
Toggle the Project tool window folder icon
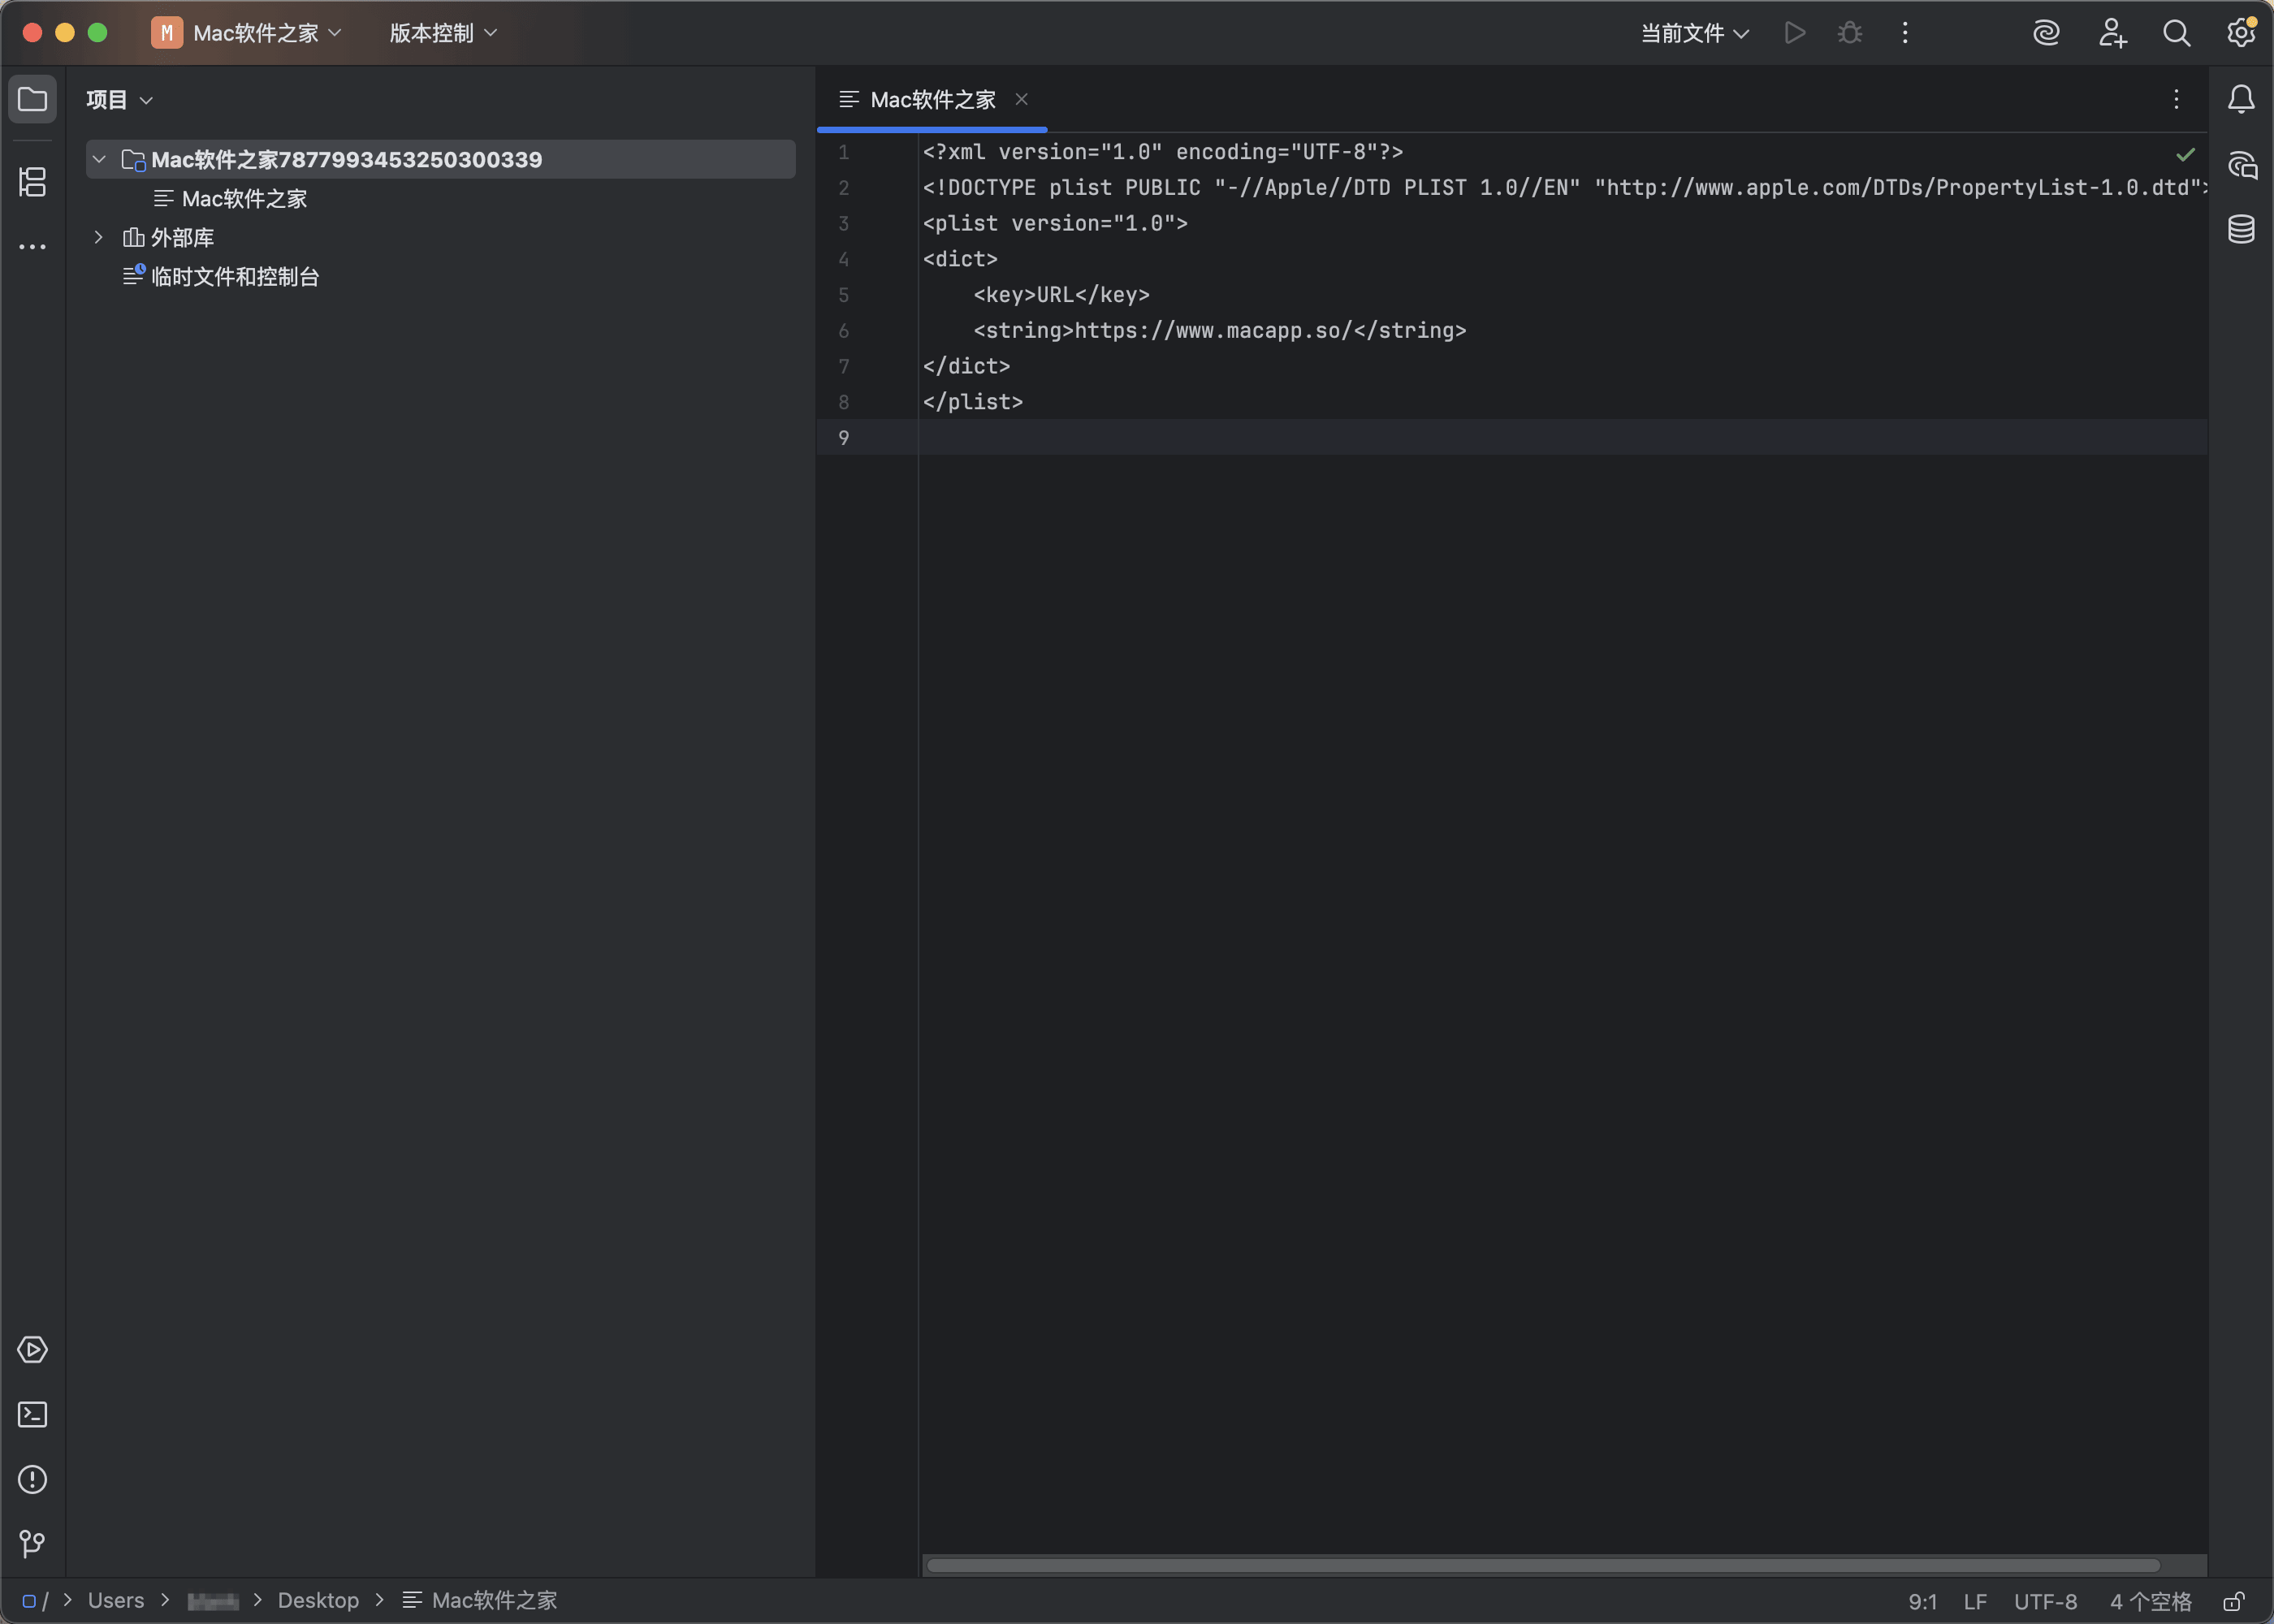pyautogui.click(x=32, y=99)
